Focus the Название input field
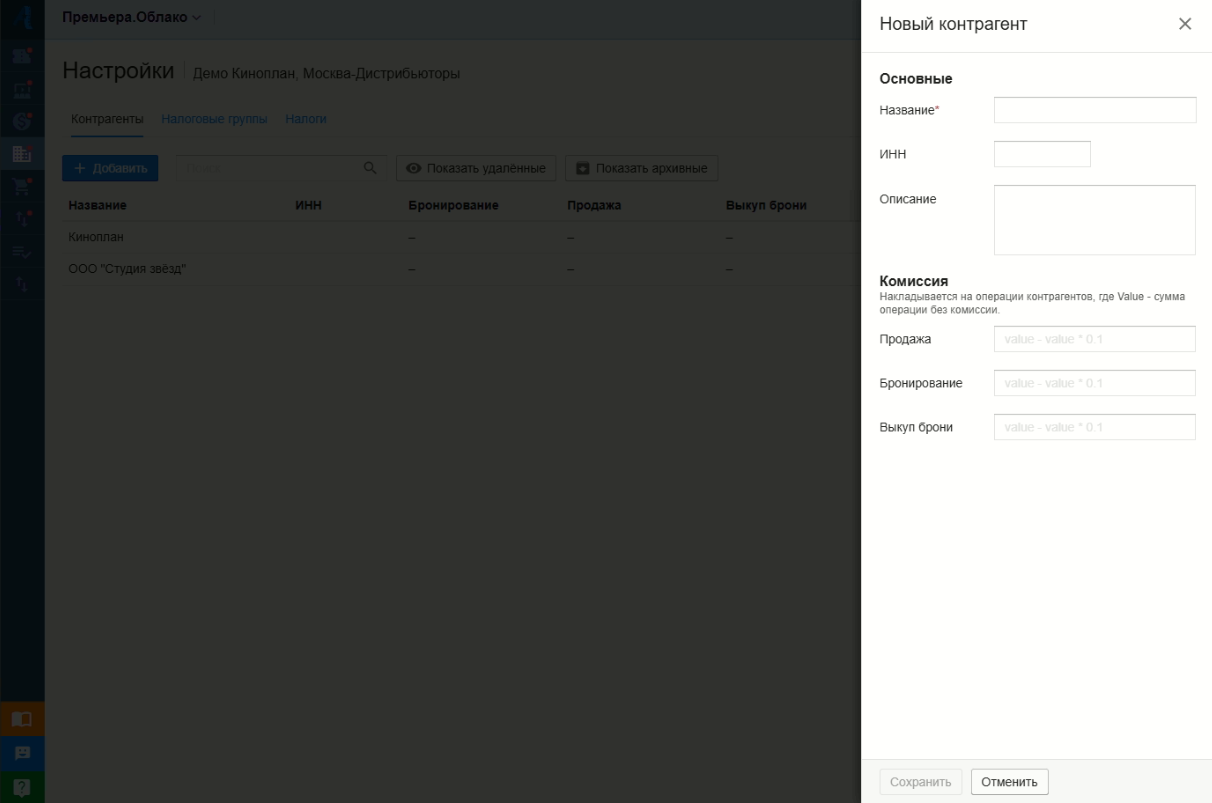Screen dimensions: 1212x803 [1095, 110]
